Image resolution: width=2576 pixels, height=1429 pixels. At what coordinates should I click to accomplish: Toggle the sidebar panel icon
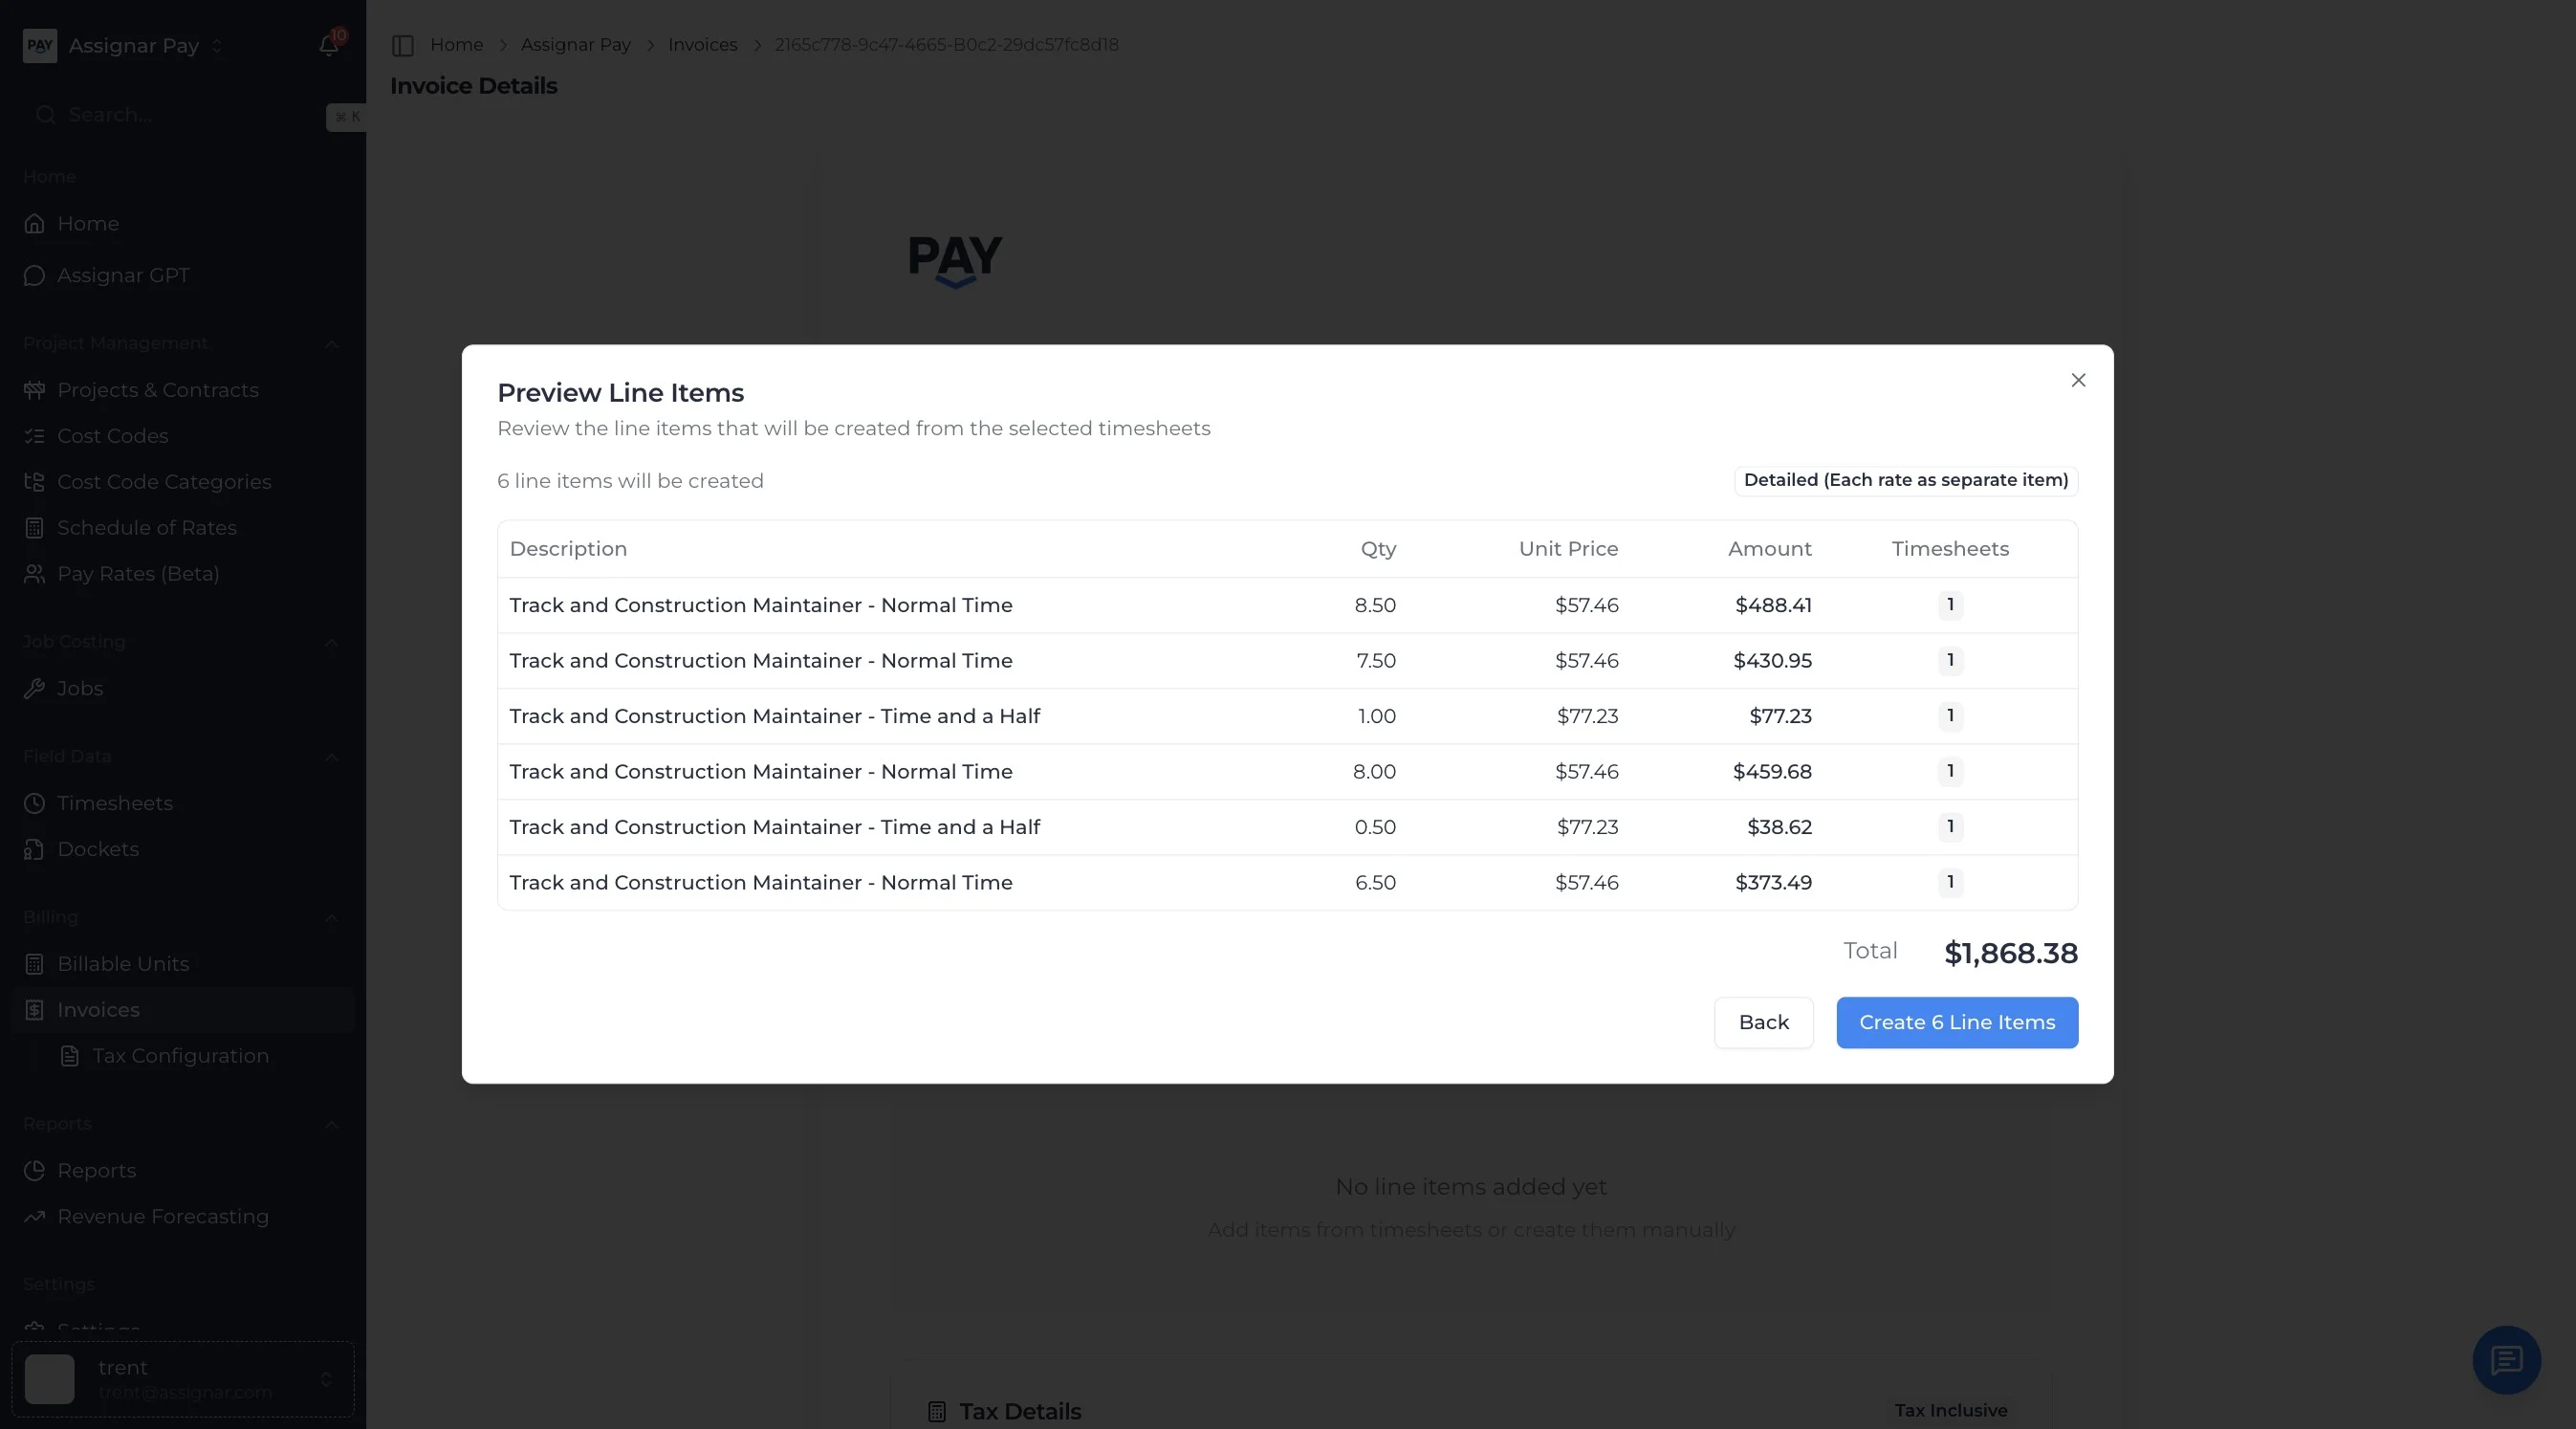point(403,45)
